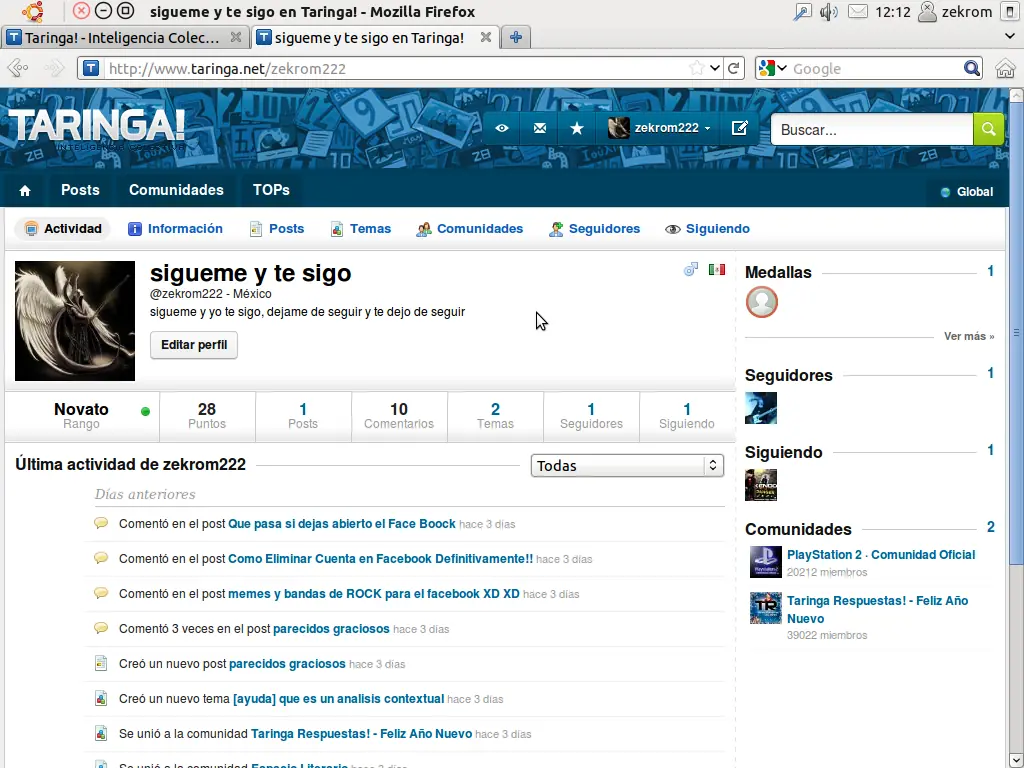Viewport: 1024px width, 768px height.
Task: Open Posts in the main navigation bar
Action: [80, 190]
